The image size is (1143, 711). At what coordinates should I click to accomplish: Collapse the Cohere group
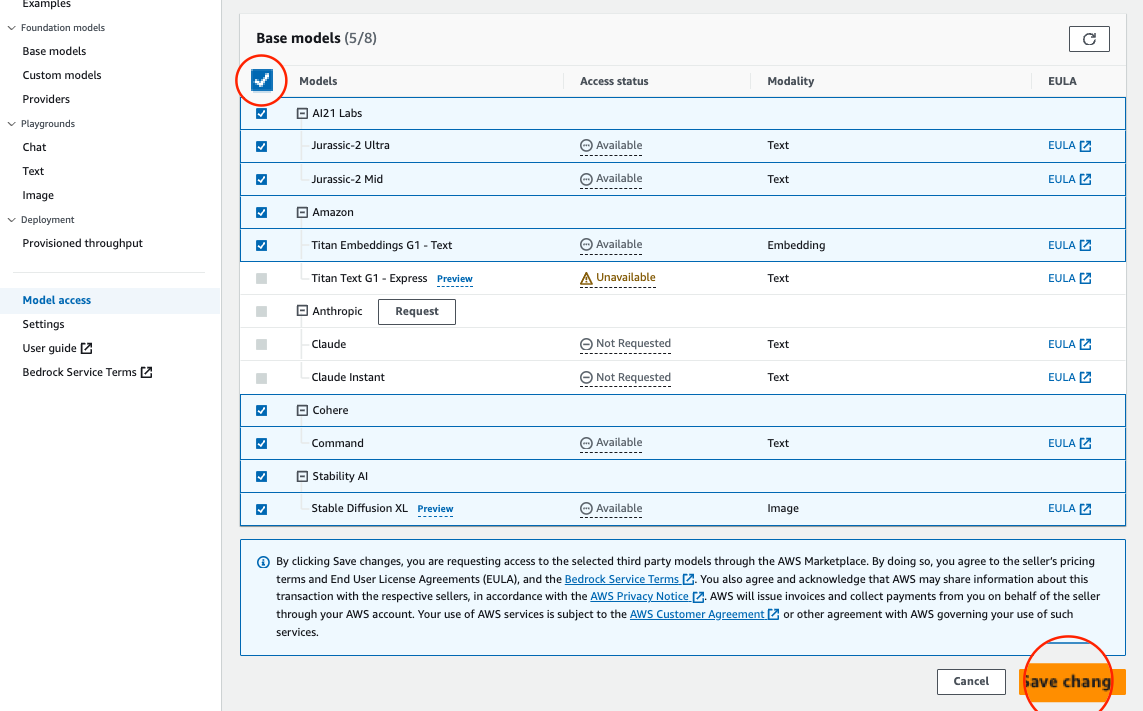click(x=302, y=411)
